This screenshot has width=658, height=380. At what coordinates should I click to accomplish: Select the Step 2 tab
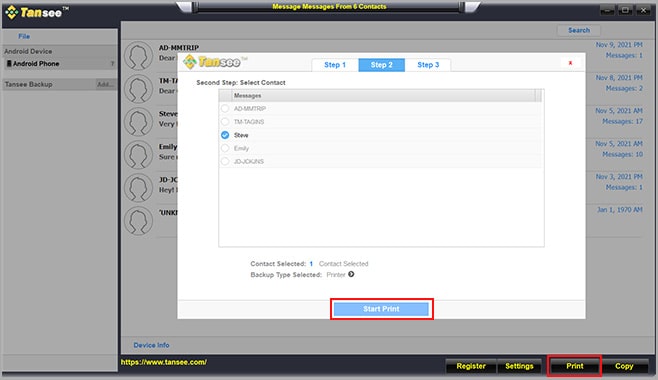(x=381, y=65)
